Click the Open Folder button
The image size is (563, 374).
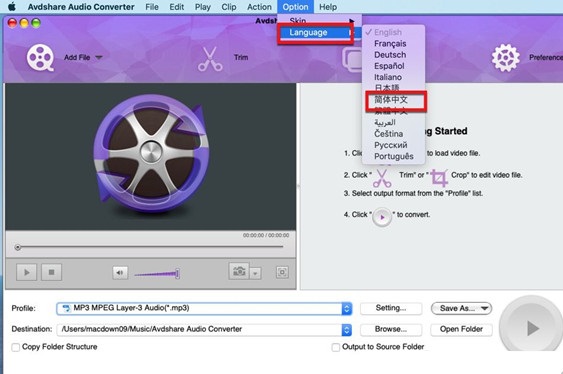tap(461, 329)
